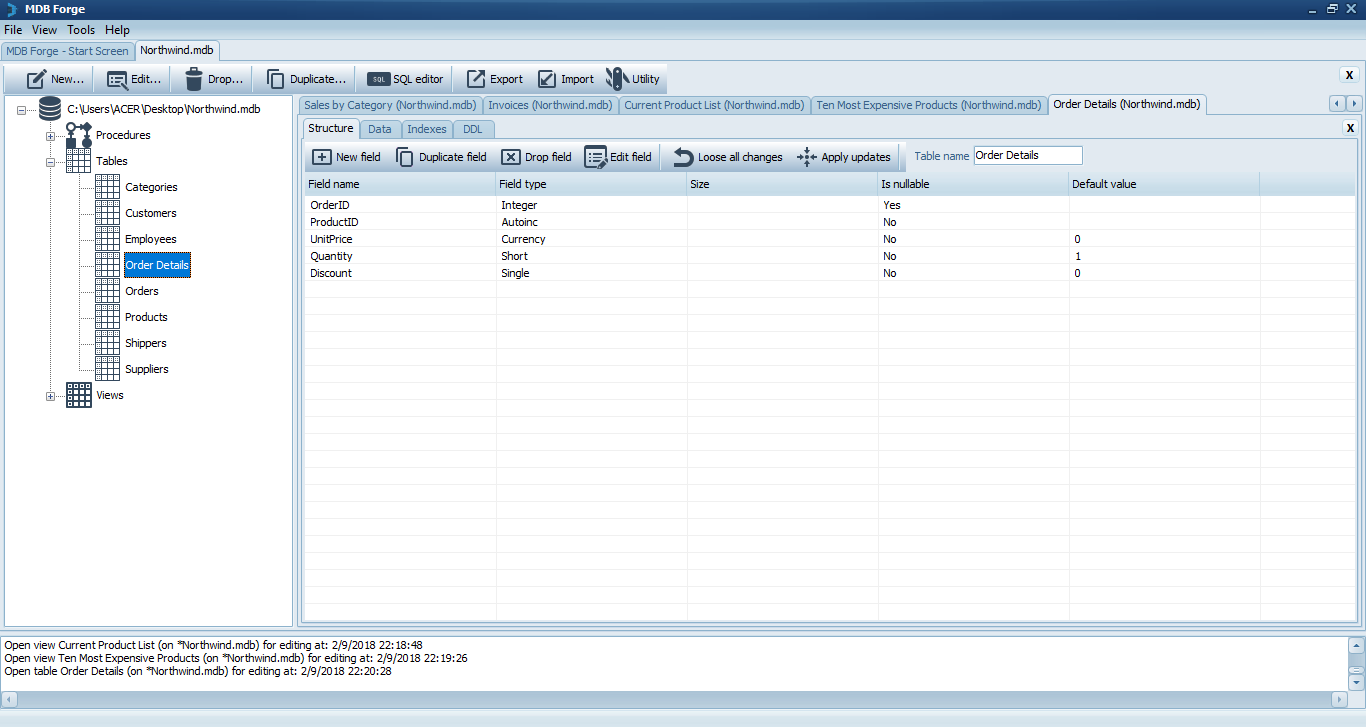Viewport: 1366px width, 727px height.
Task: Click the Table name input field
Action: (1028, 156)
